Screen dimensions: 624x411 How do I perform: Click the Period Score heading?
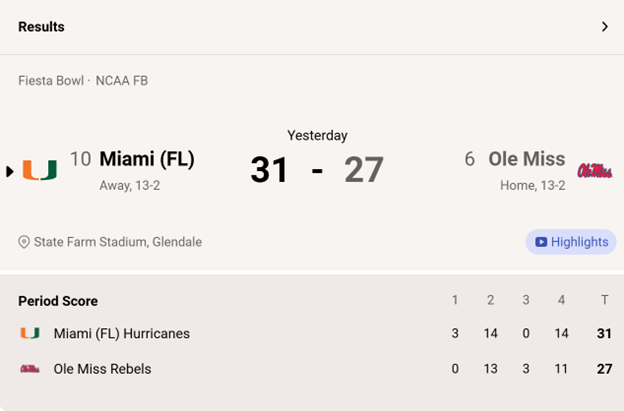click(58, 301)
